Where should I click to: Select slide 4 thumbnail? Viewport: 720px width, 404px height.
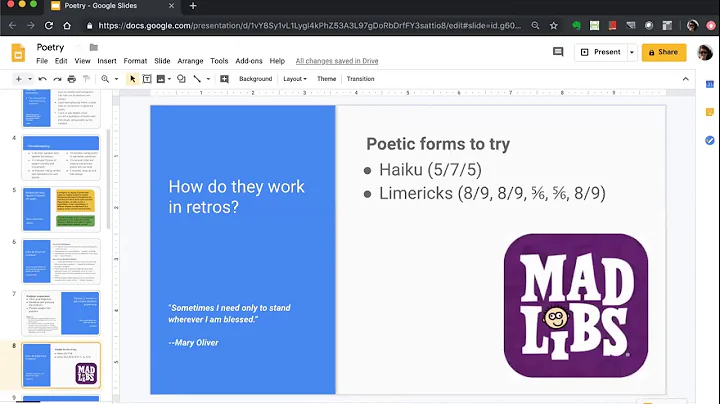click(x=61, y=157)
